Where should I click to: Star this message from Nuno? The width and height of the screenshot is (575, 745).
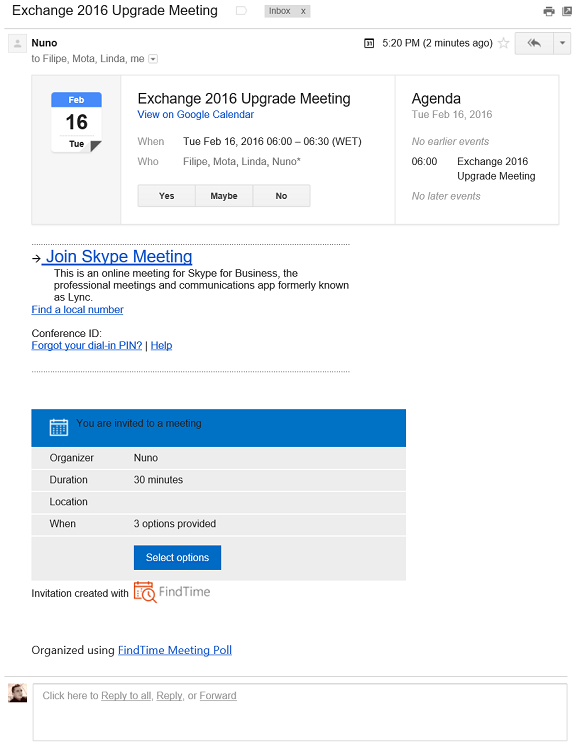[504, 43]
